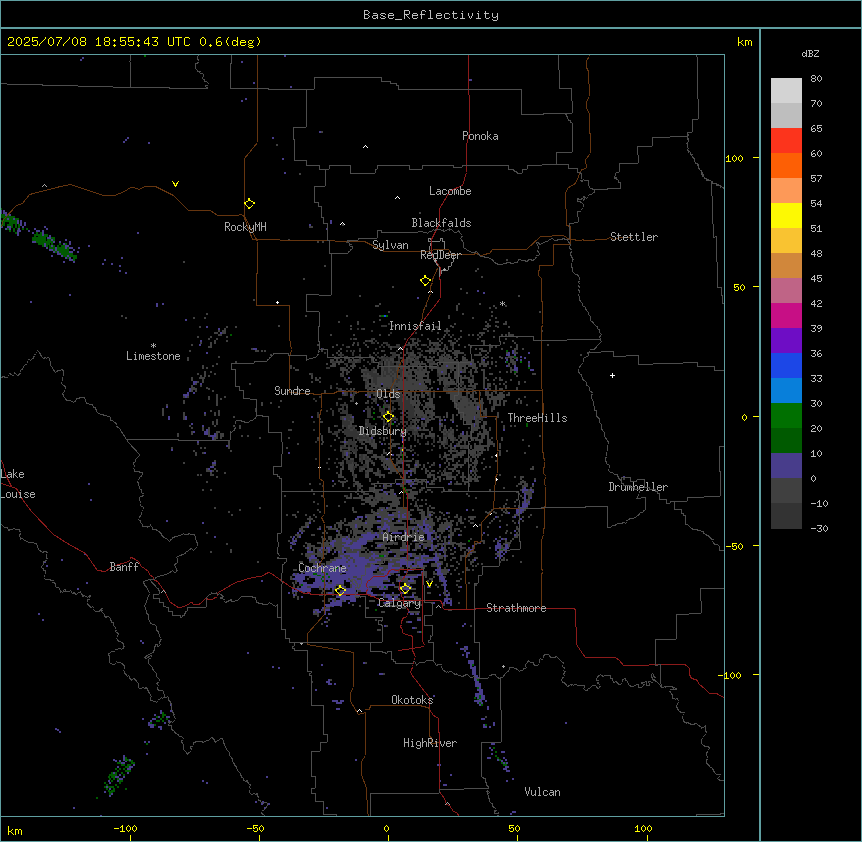Screen dimensions: 862x842
Task: Click the yellow marker between Olds and Didsbury
Action: 388,417
